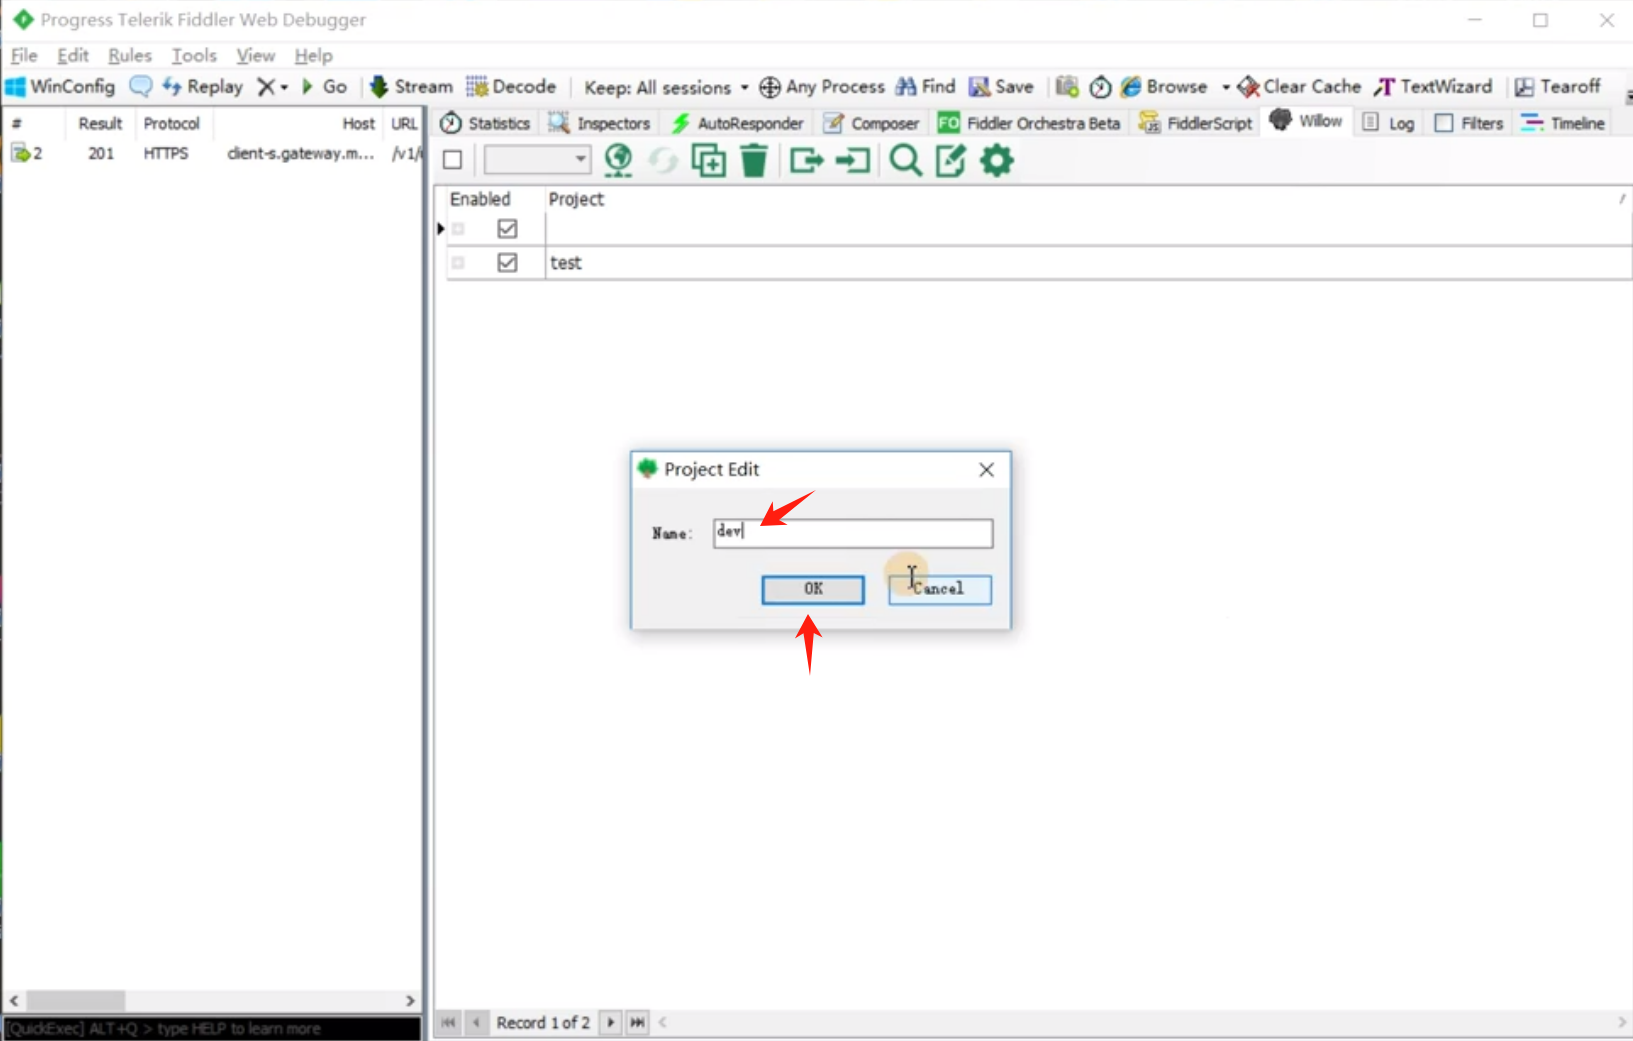Go to the last record

click(x=637, y=1022)
